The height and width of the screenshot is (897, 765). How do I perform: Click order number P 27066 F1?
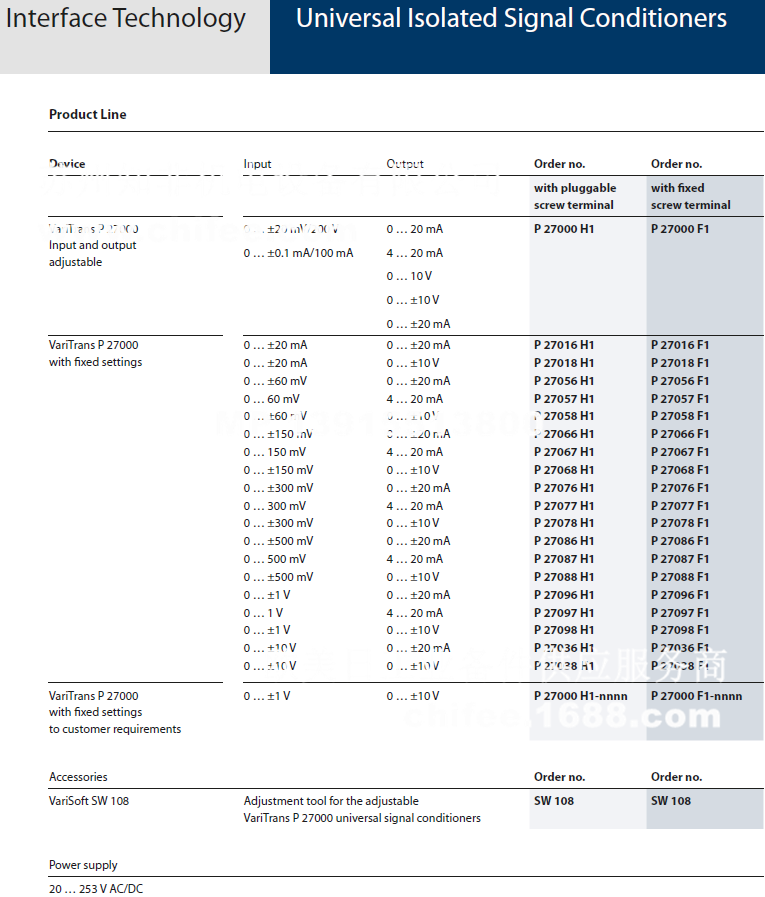680,434
